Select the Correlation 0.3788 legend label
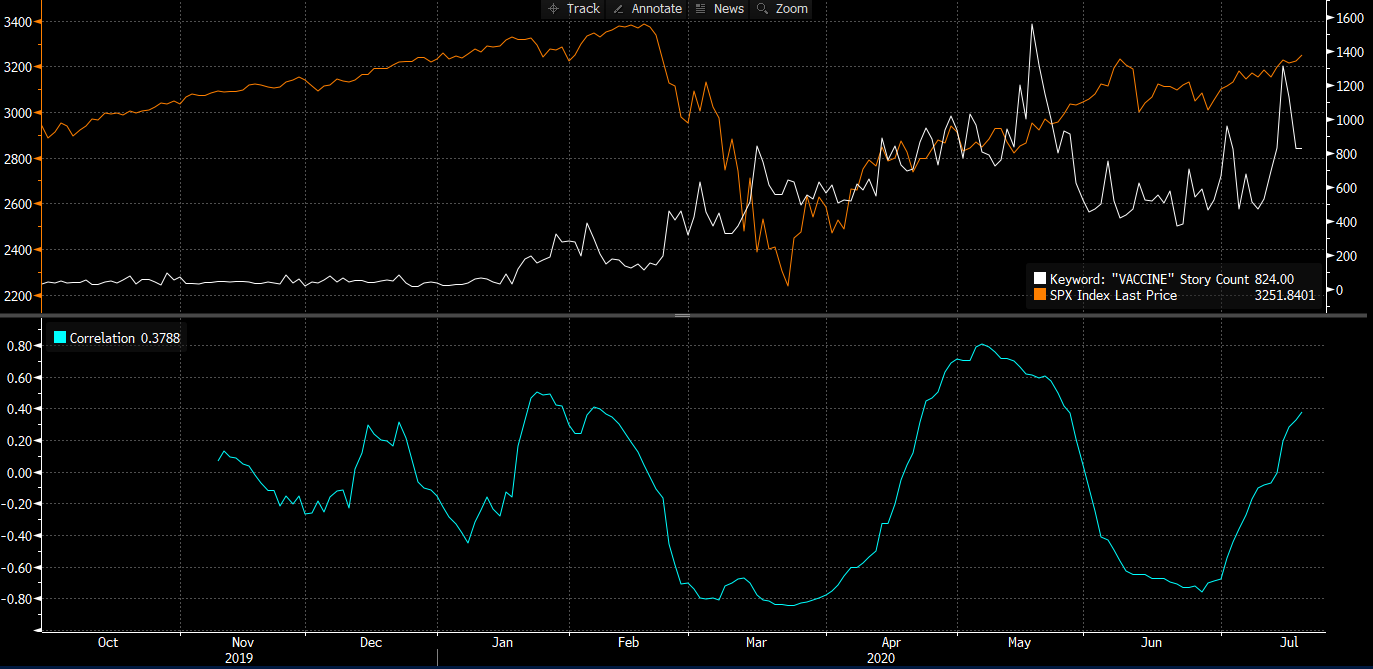The image size is (1373, 669). [x=124, y=338]
